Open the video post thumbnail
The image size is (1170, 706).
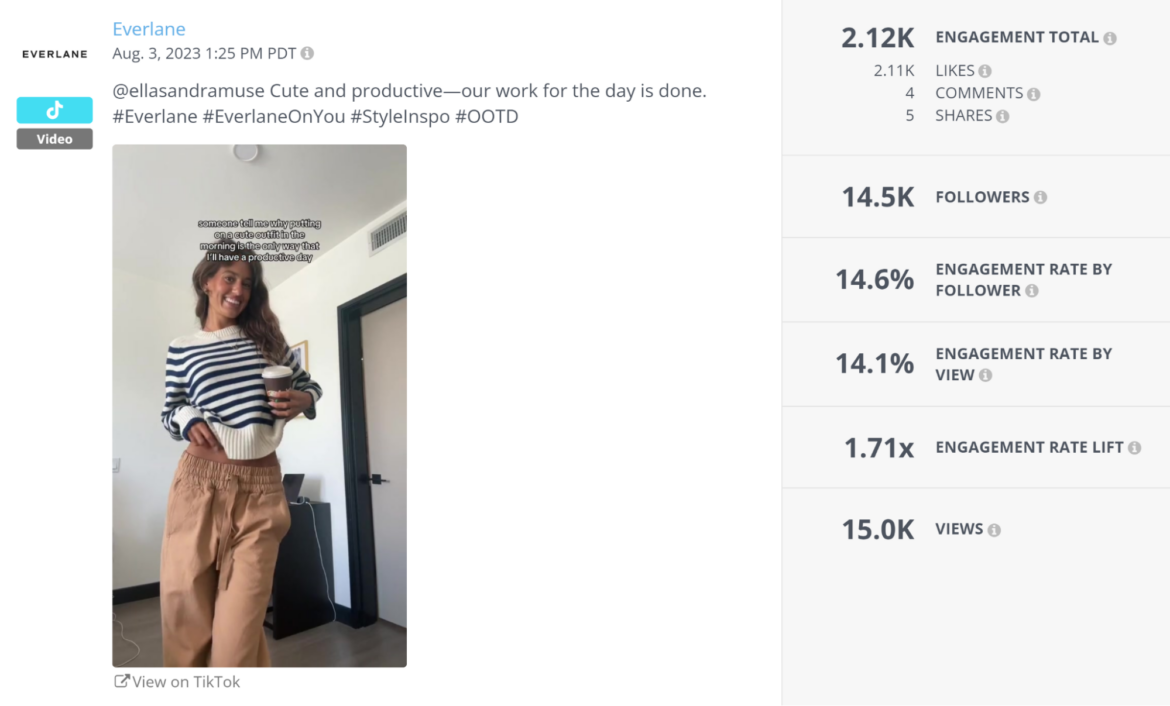[x=259, y=405]
